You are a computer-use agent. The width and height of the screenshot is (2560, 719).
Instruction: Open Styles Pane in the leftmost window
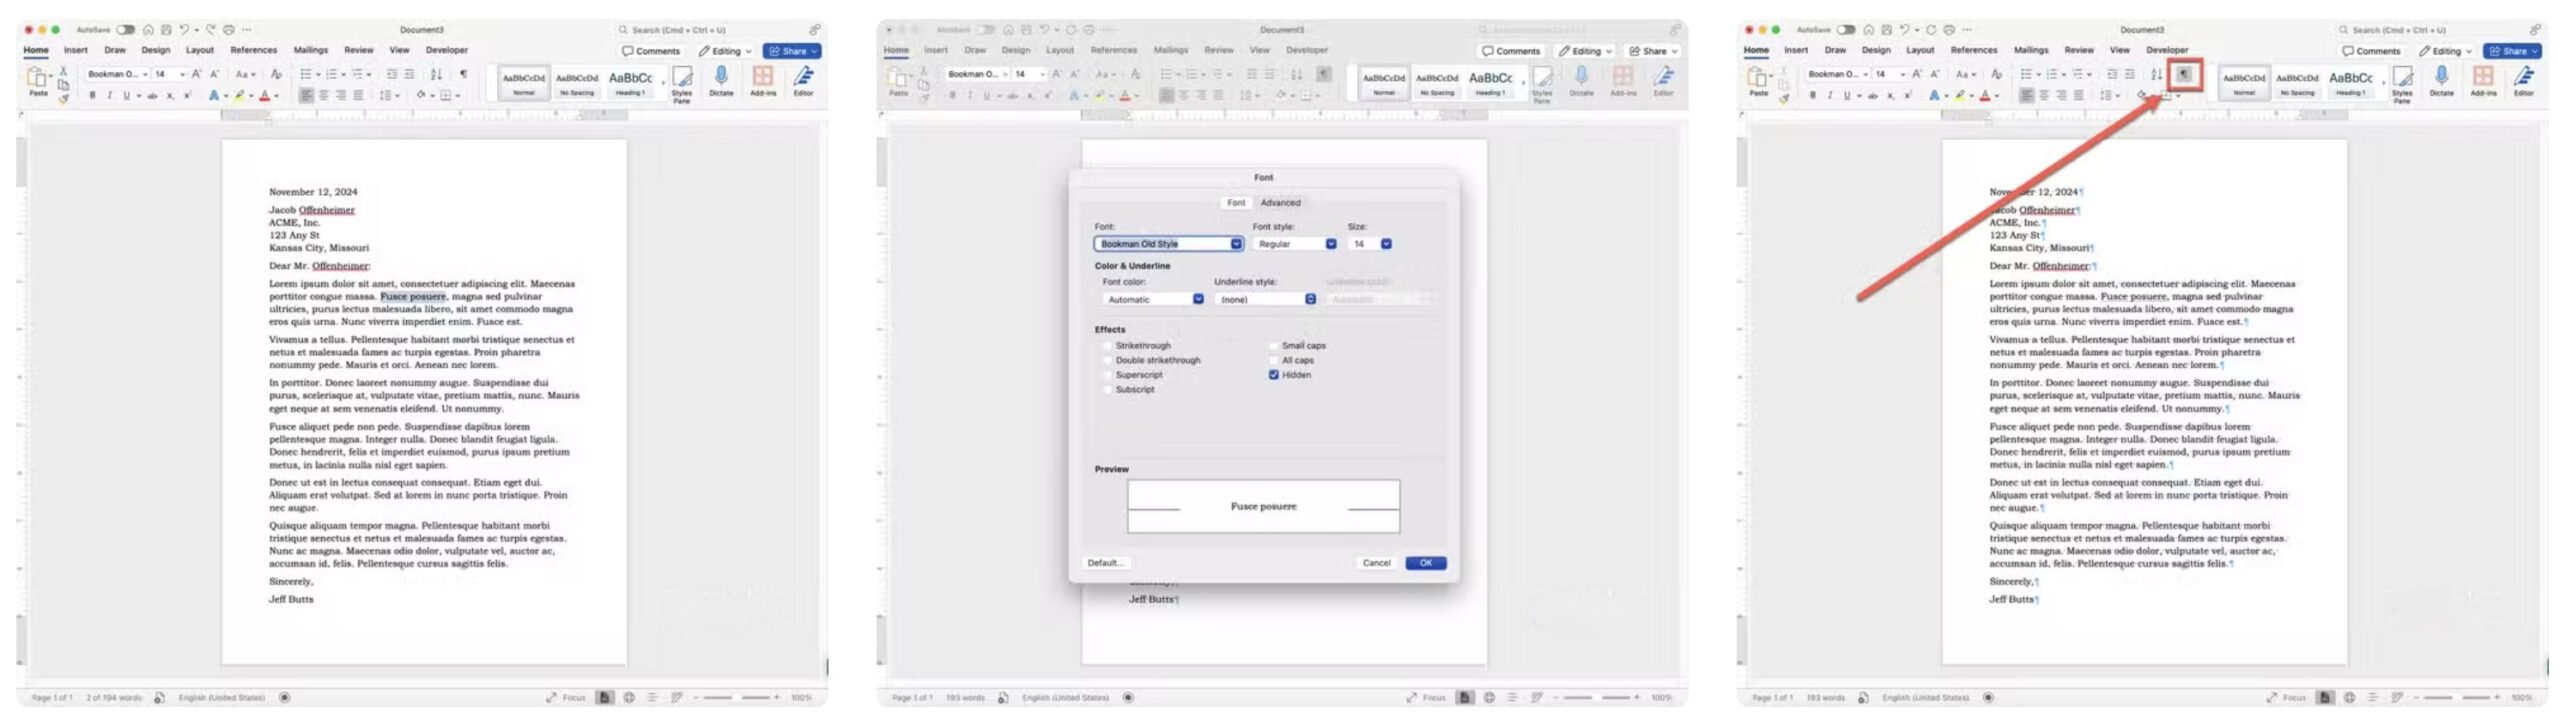point(682,79)
